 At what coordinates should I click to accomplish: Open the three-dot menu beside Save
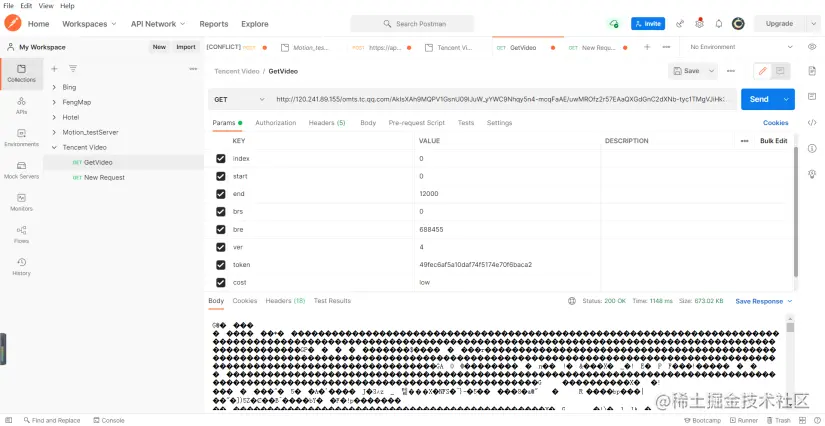(x=731, y=71)
